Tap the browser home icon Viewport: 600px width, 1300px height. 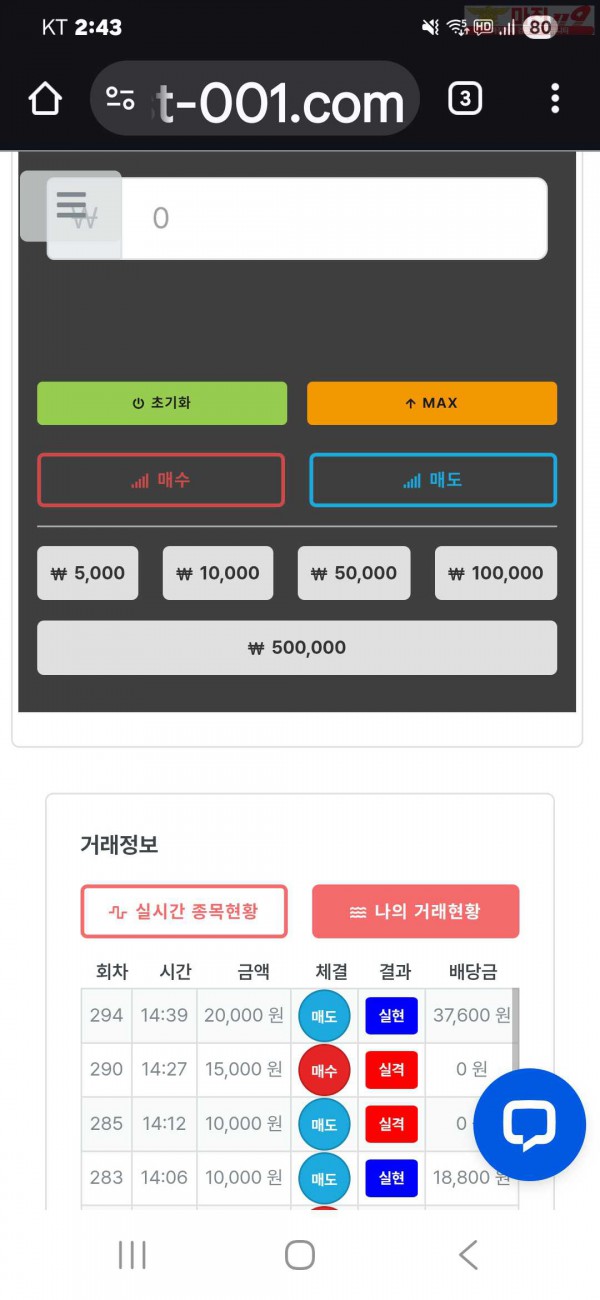click(x=44, y=98)
